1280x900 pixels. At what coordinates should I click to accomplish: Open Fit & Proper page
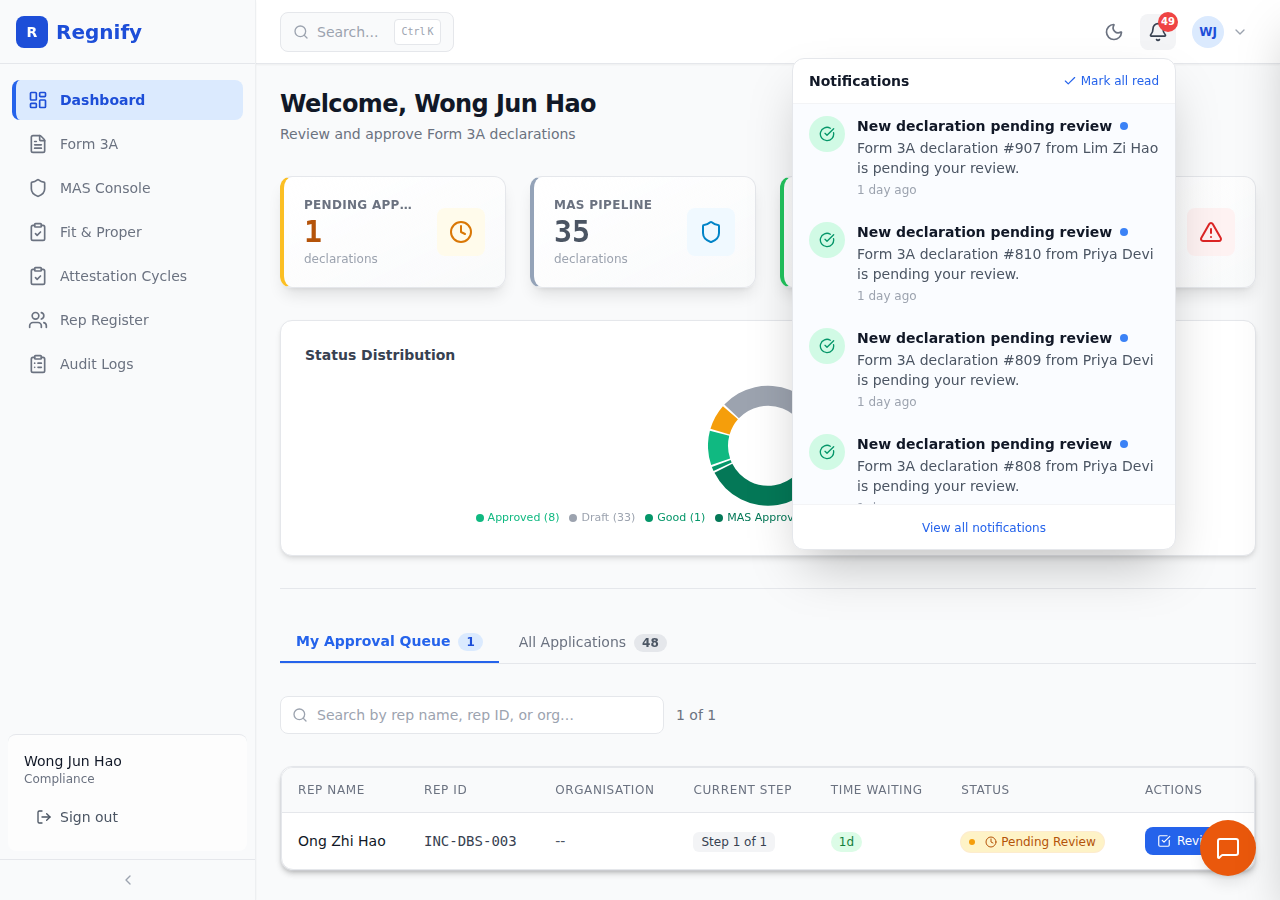(x=128, y=232)
